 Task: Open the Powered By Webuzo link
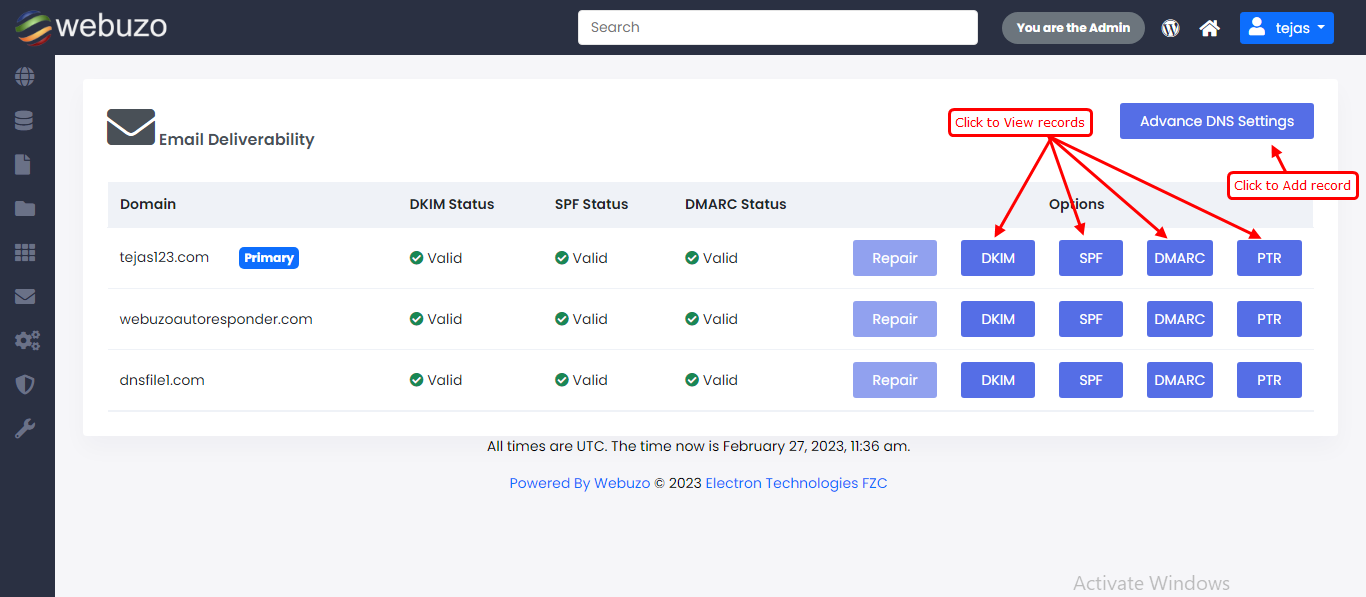coord(579,483)
